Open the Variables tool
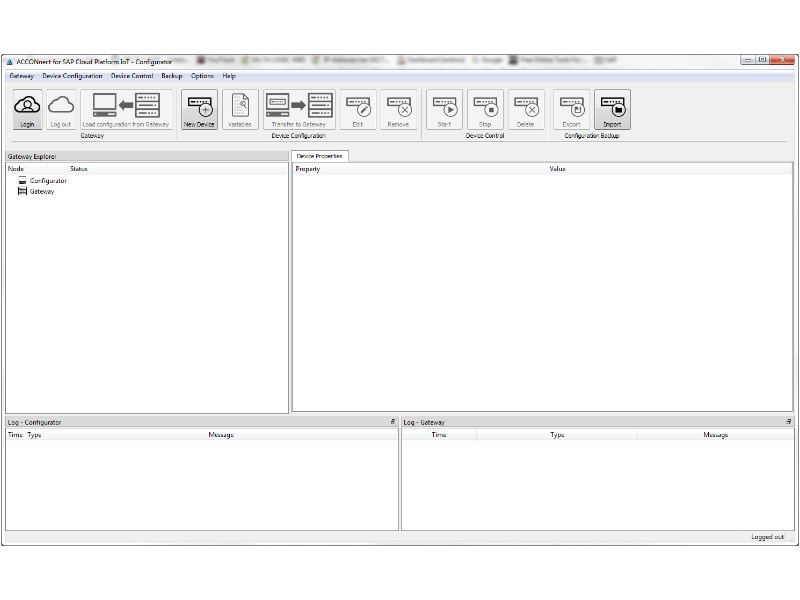 click(x=240, y=108)
